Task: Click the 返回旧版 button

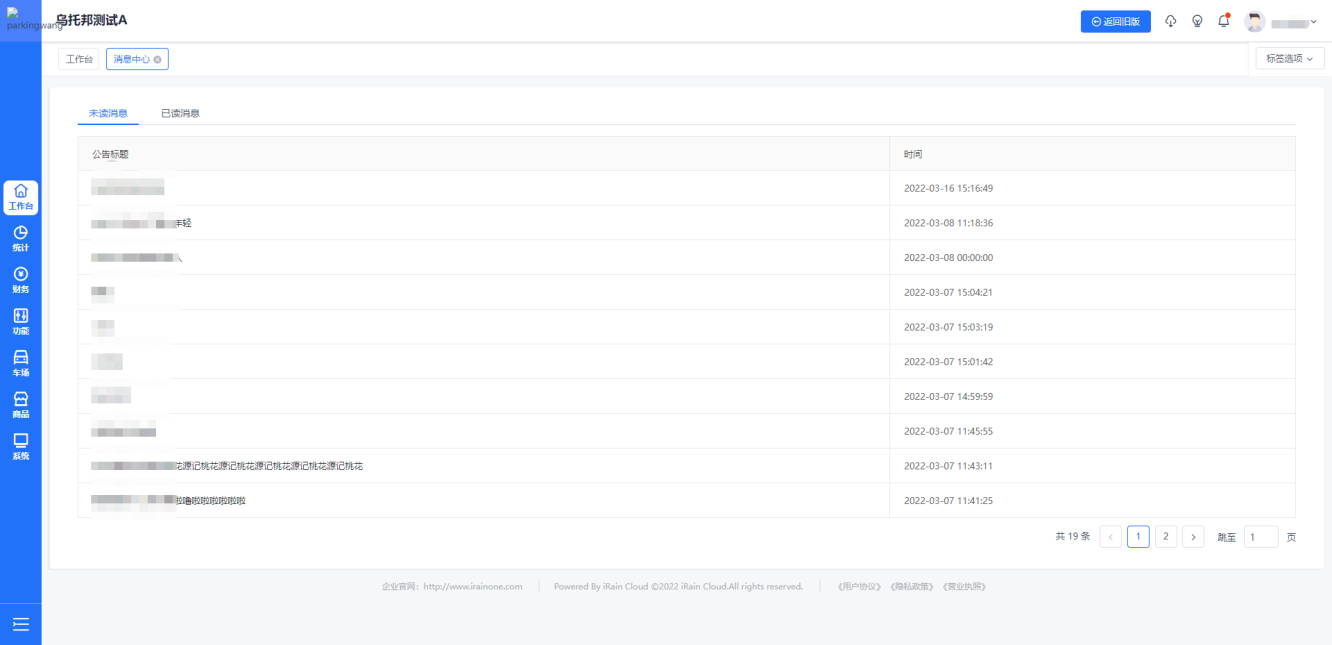Action: pyautogui.click(x=1116, y=21)
